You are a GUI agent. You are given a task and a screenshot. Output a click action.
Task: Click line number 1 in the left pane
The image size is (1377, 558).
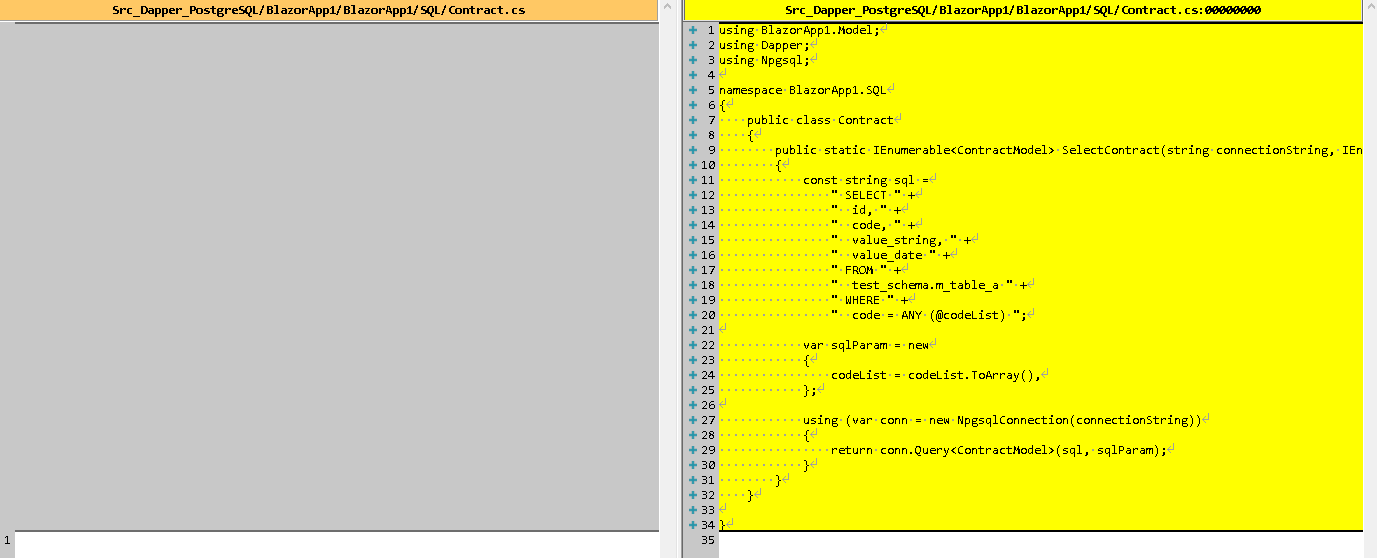click(x=7, y=540)
